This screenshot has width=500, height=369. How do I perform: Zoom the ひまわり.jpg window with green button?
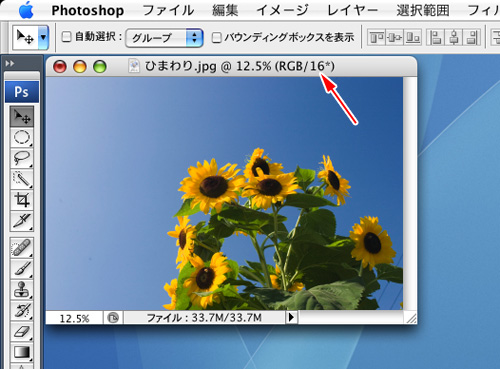coord(100,66)
